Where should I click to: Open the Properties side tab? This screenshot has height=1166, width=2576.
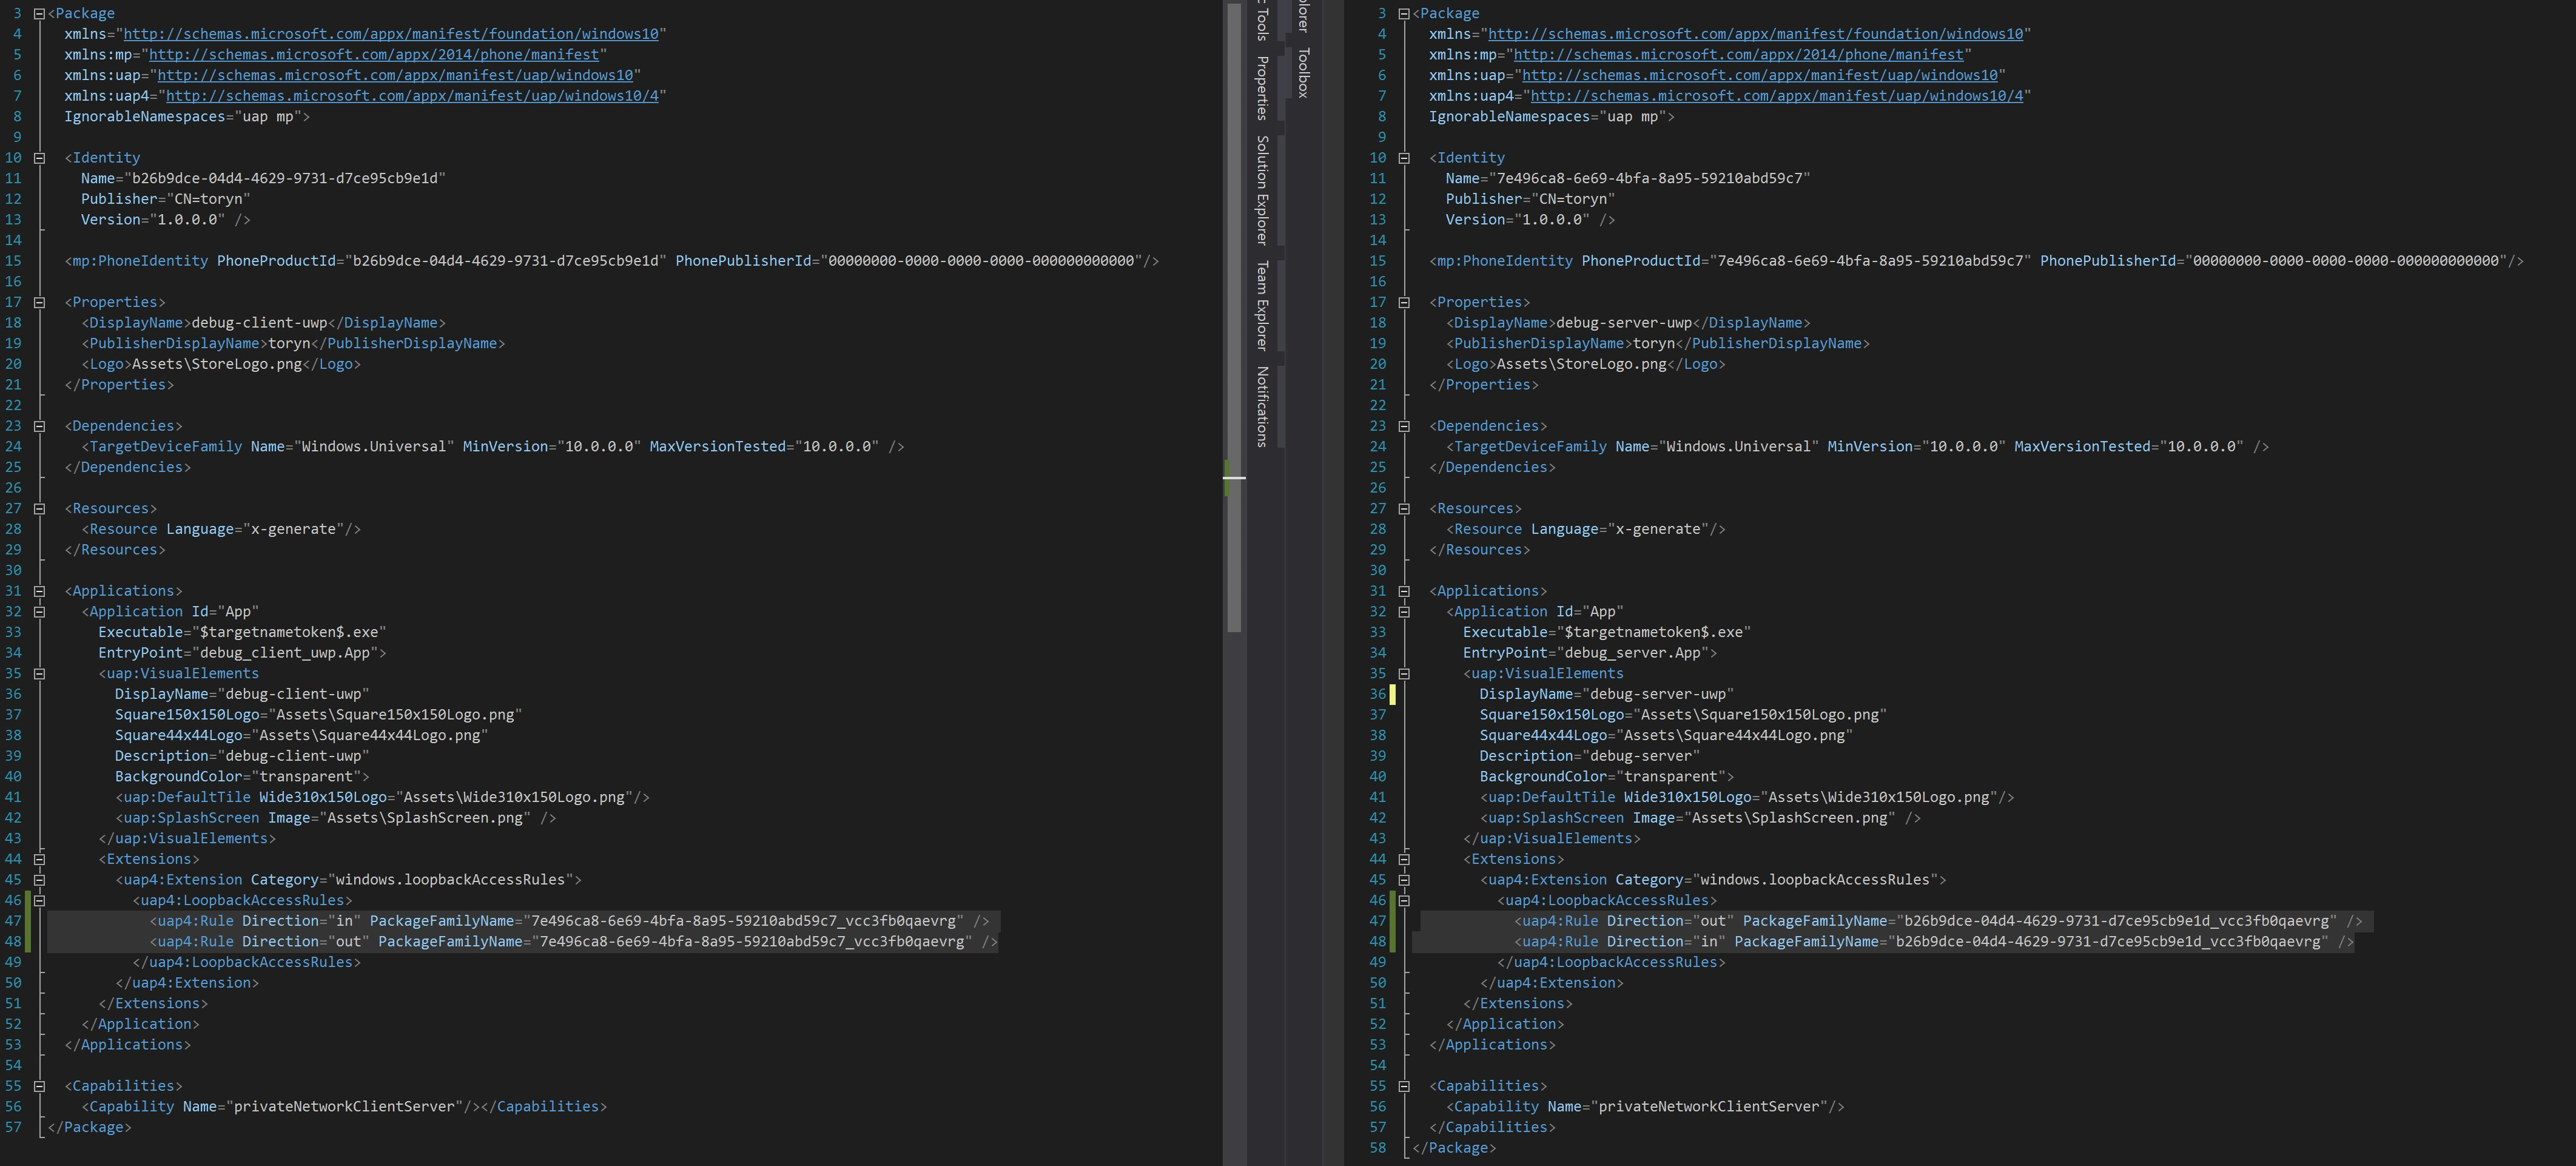(1262, 88)
